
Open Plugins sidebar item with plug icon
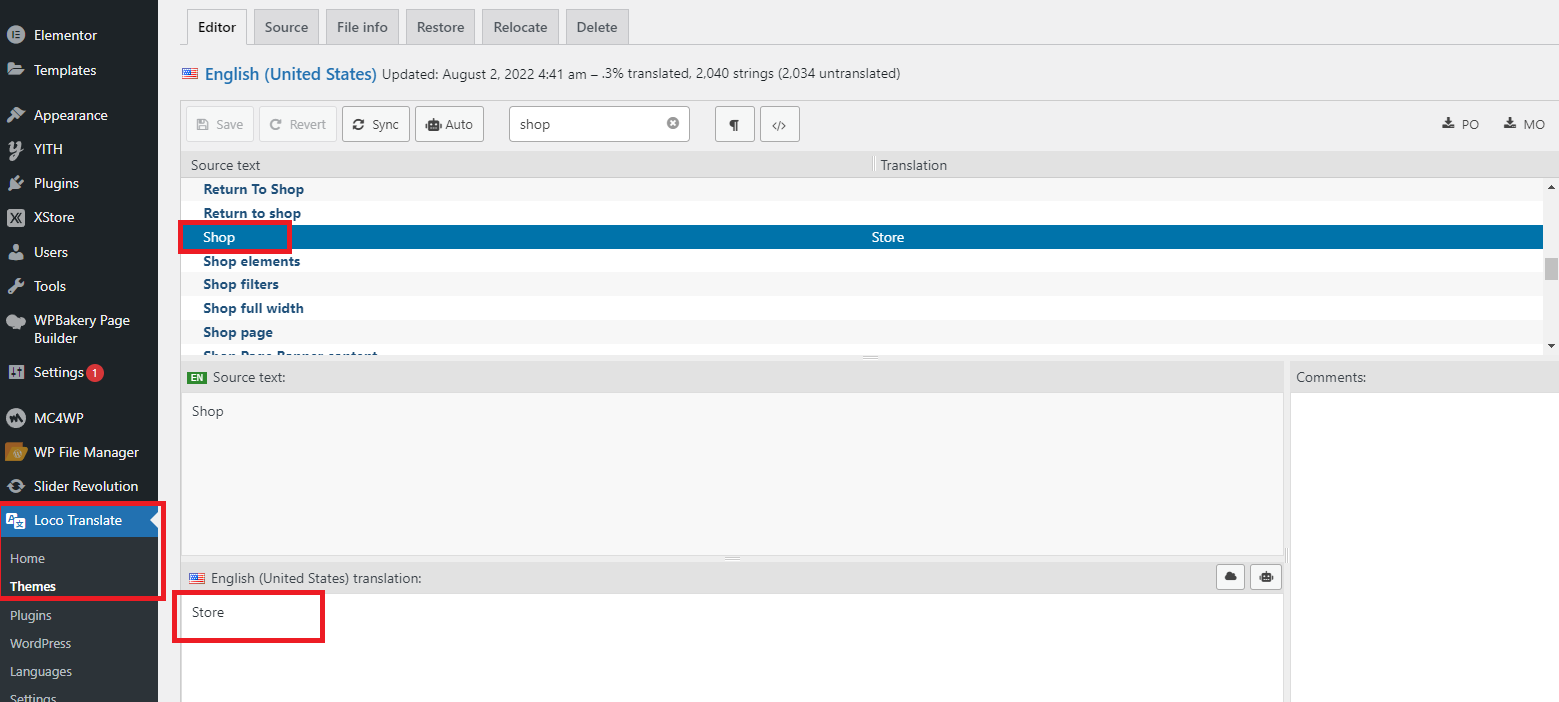pos(56,183)
